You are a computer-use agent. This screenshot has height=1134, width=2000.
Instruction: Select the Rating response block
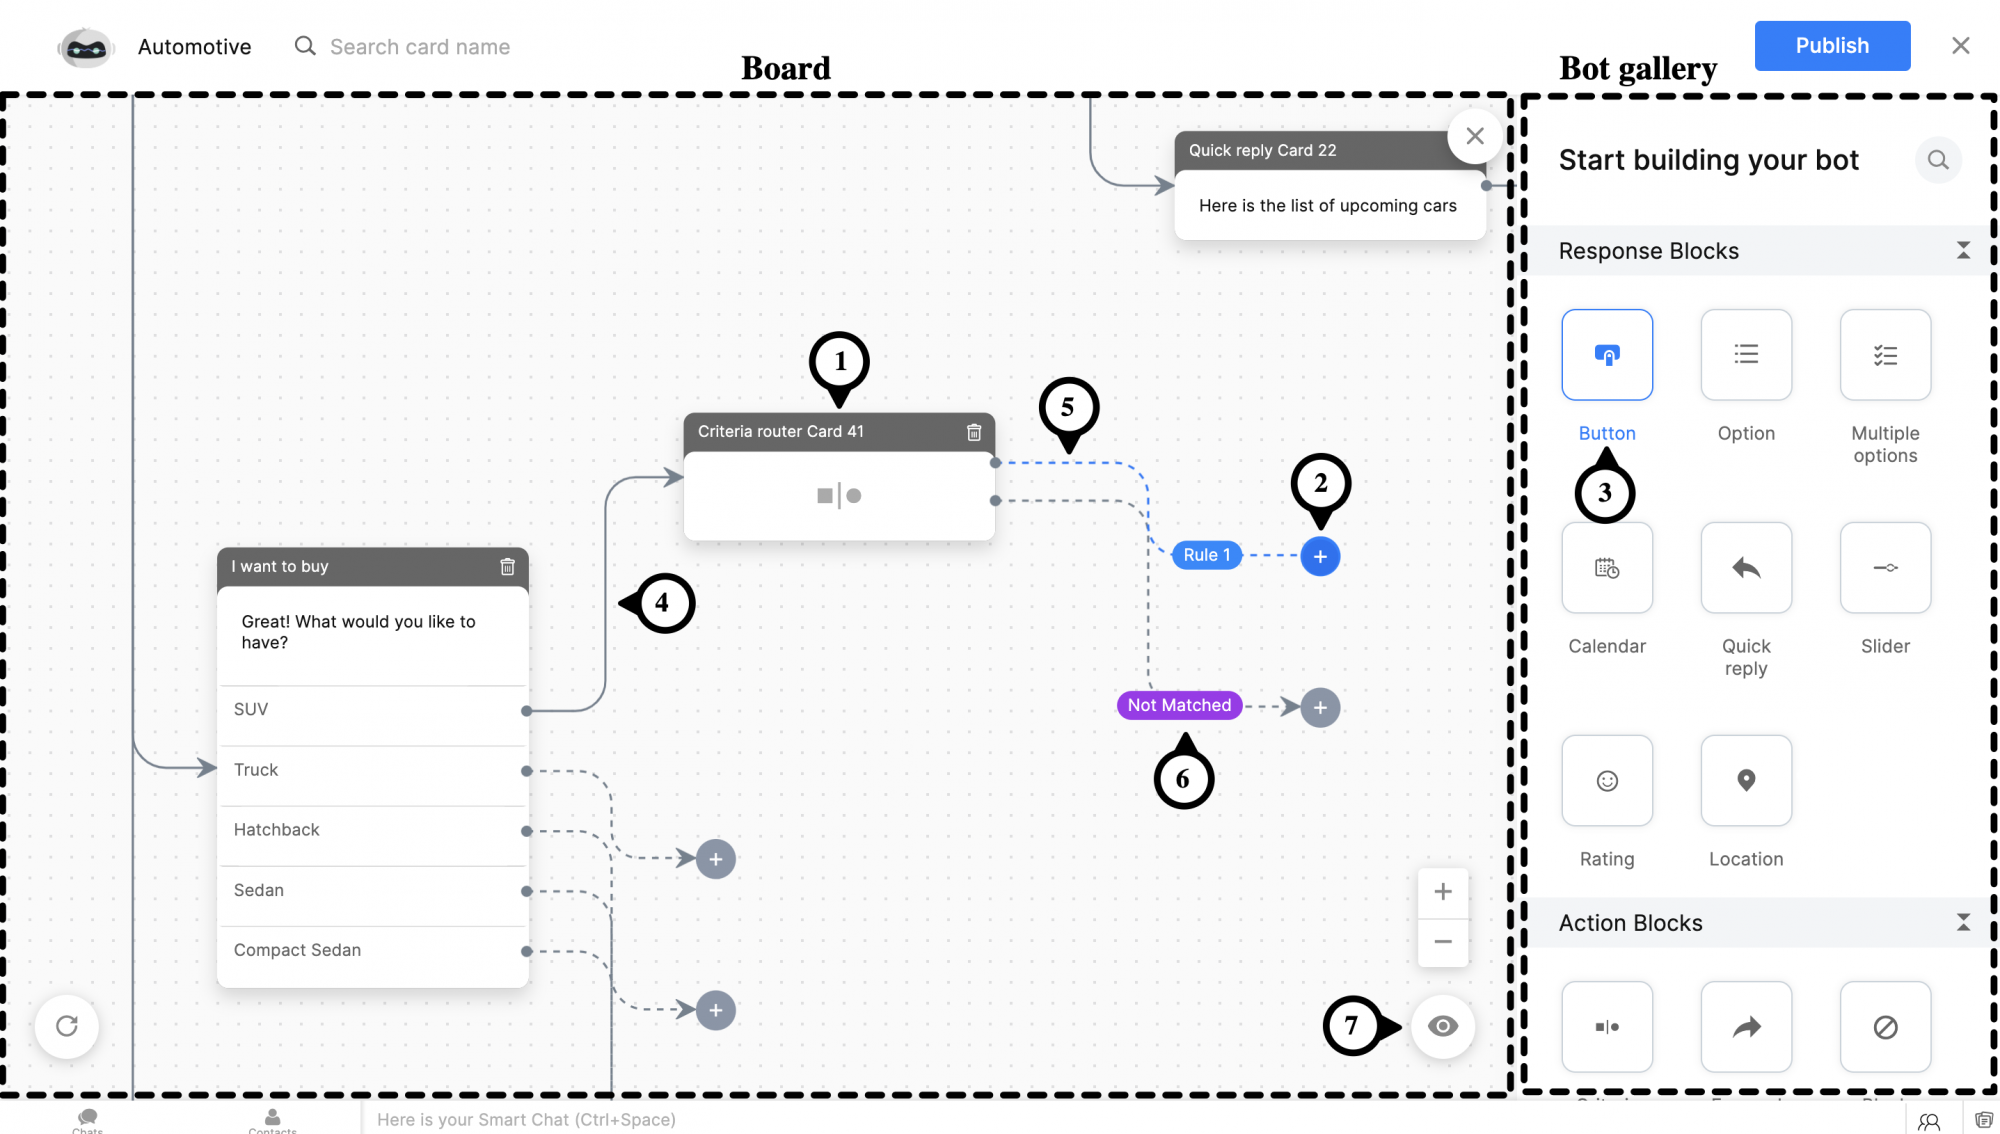point(1607,778)
